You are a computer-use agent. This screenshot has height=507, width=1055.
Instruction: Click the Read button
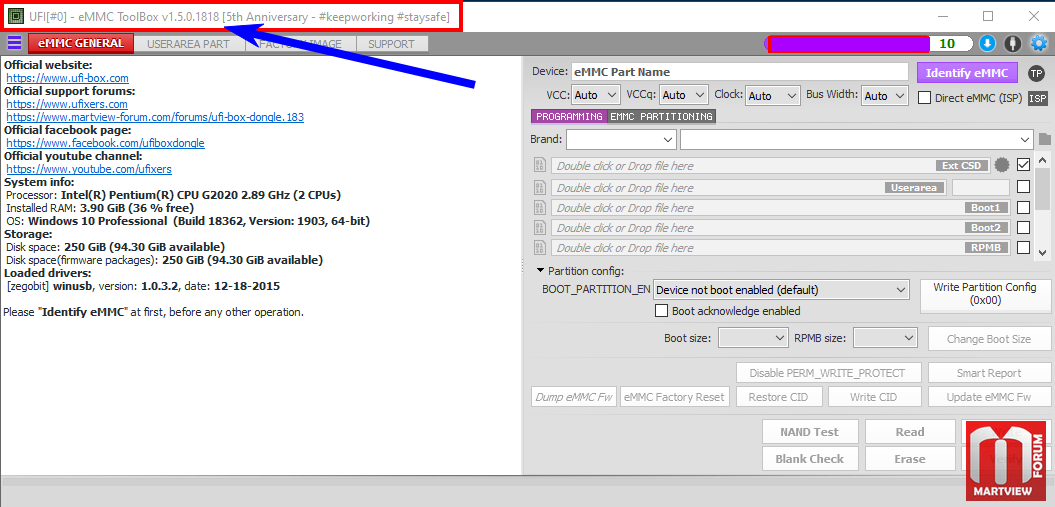coord(910,432)
